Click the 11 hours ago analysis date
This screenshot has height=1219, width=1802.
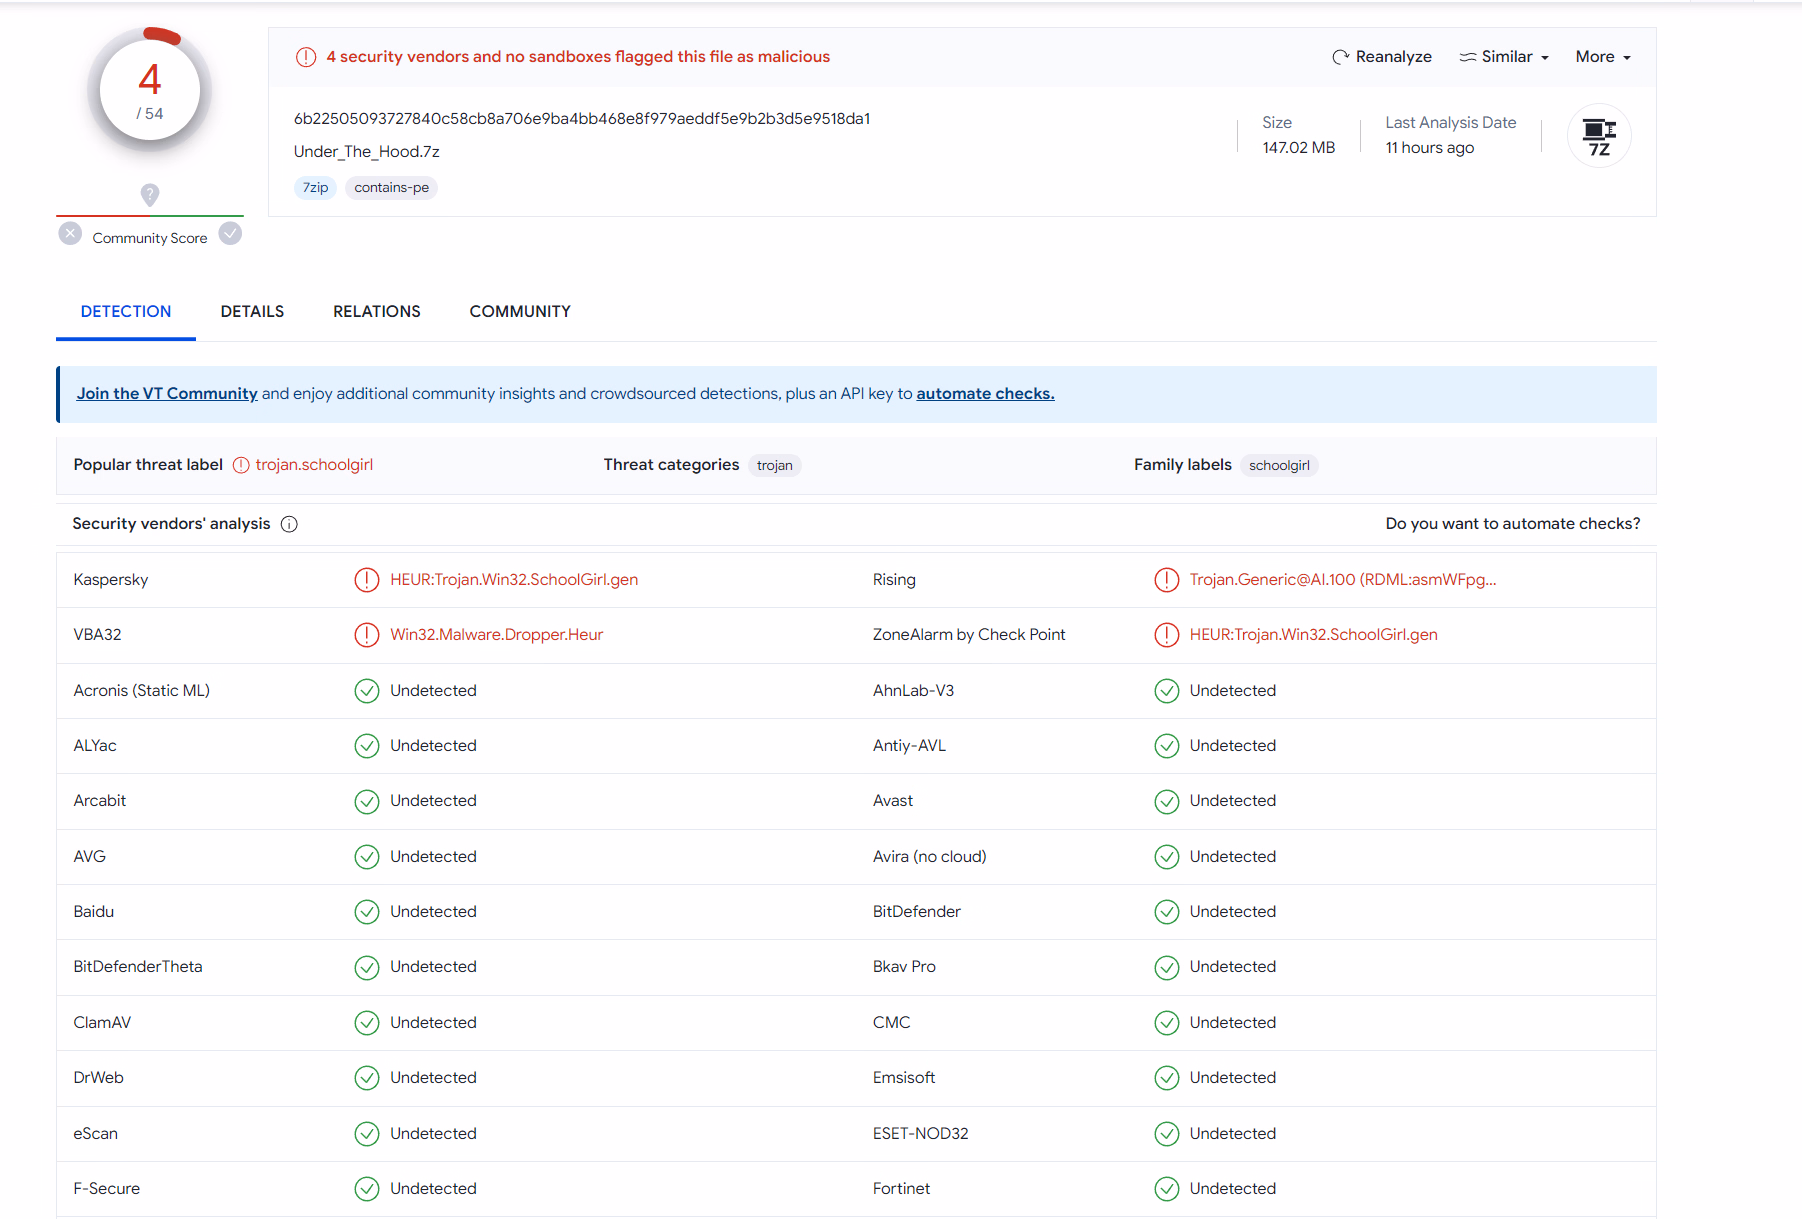(1429, 148)
